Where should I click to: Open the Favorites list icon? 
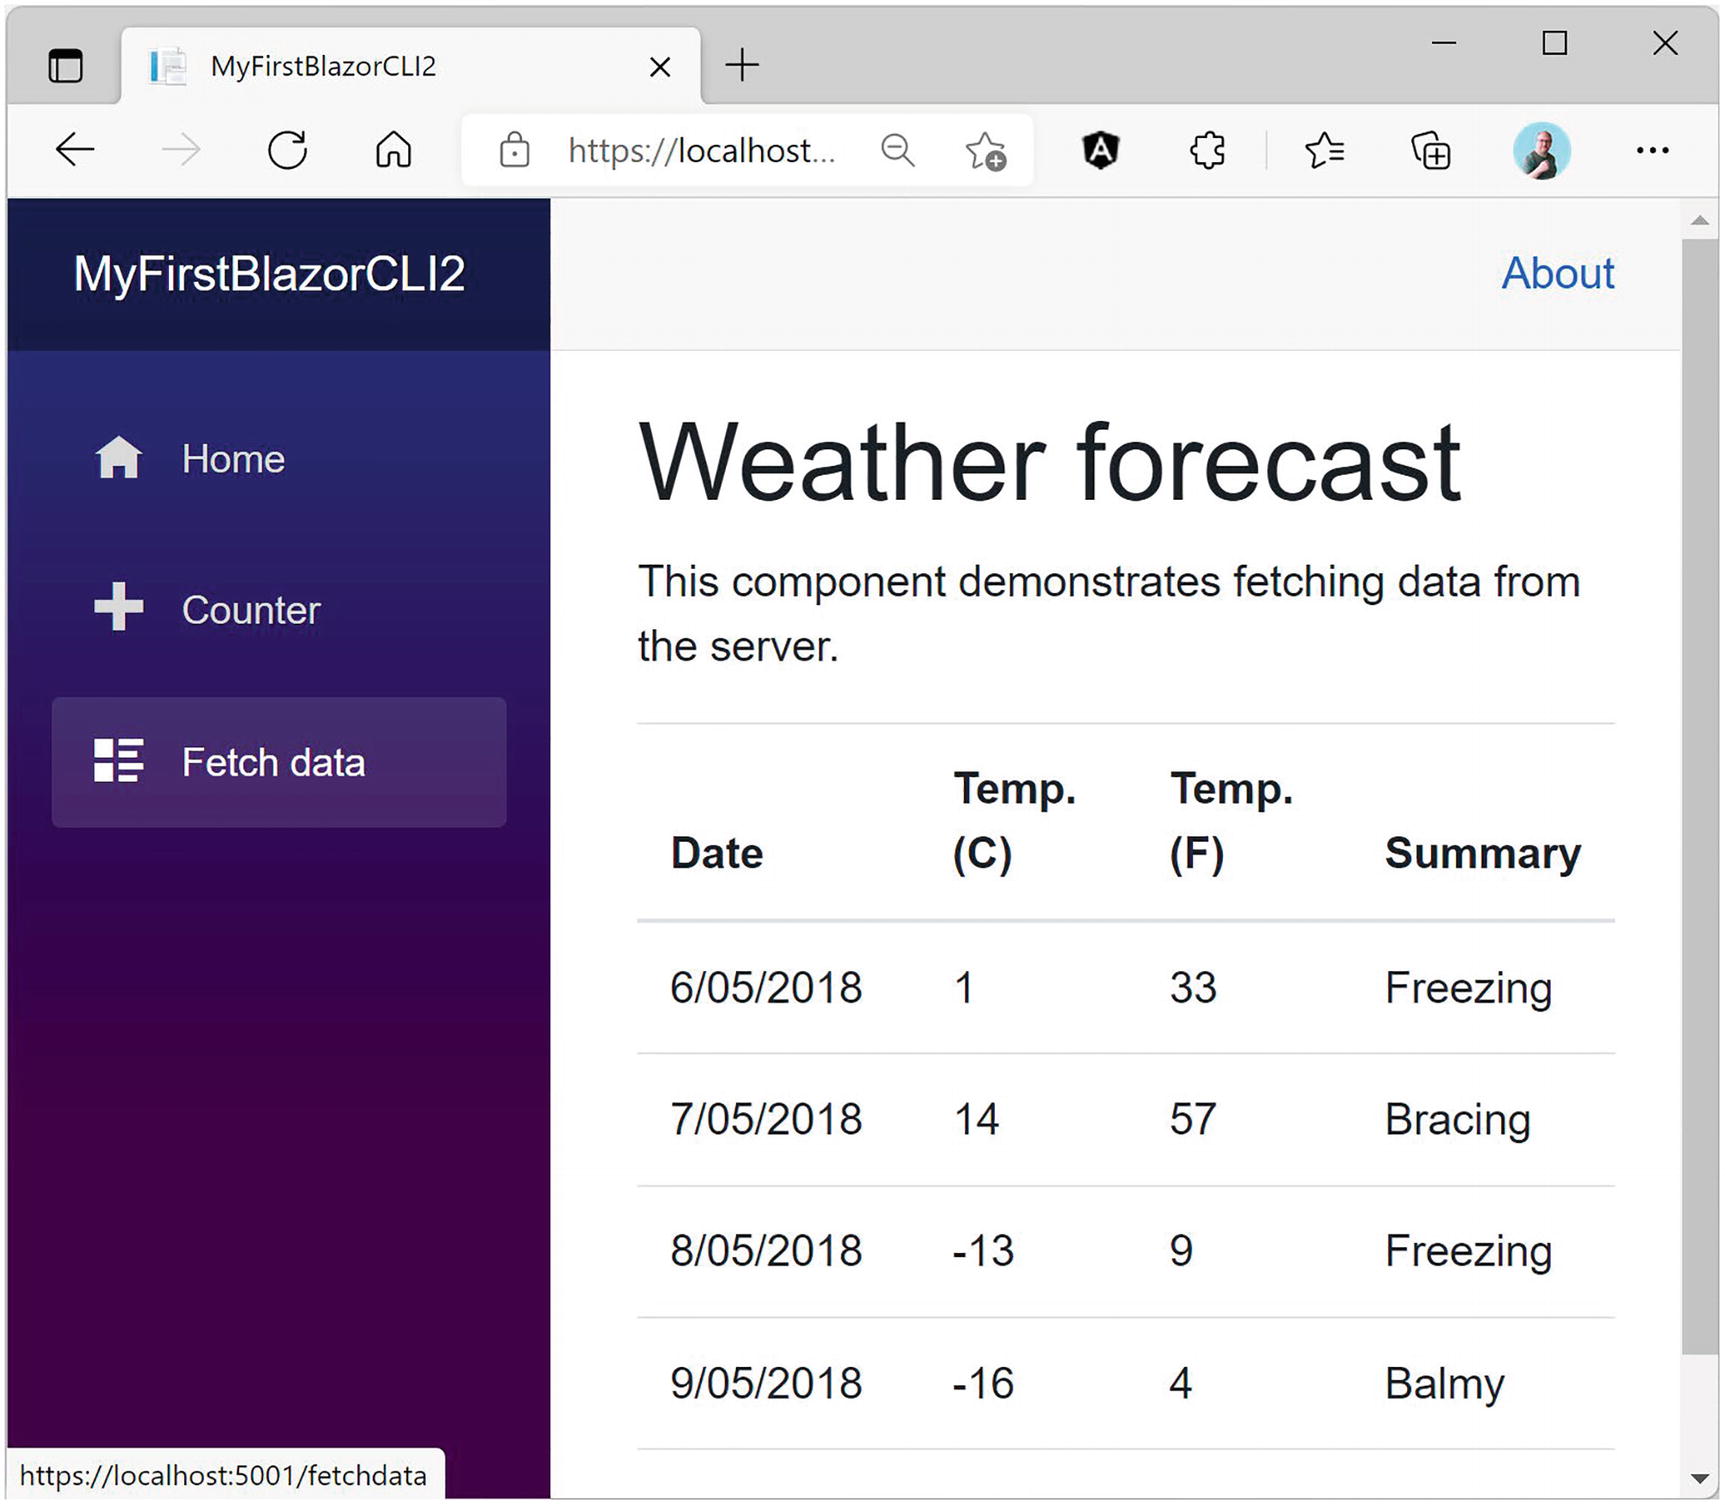click(x=1324, y=150)
